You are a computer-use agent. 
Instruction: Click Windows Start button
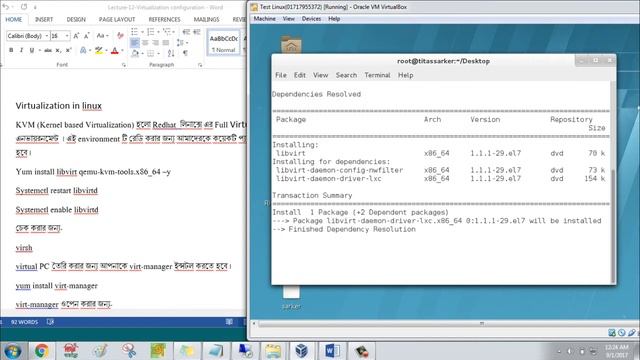[x=13, y=351]
